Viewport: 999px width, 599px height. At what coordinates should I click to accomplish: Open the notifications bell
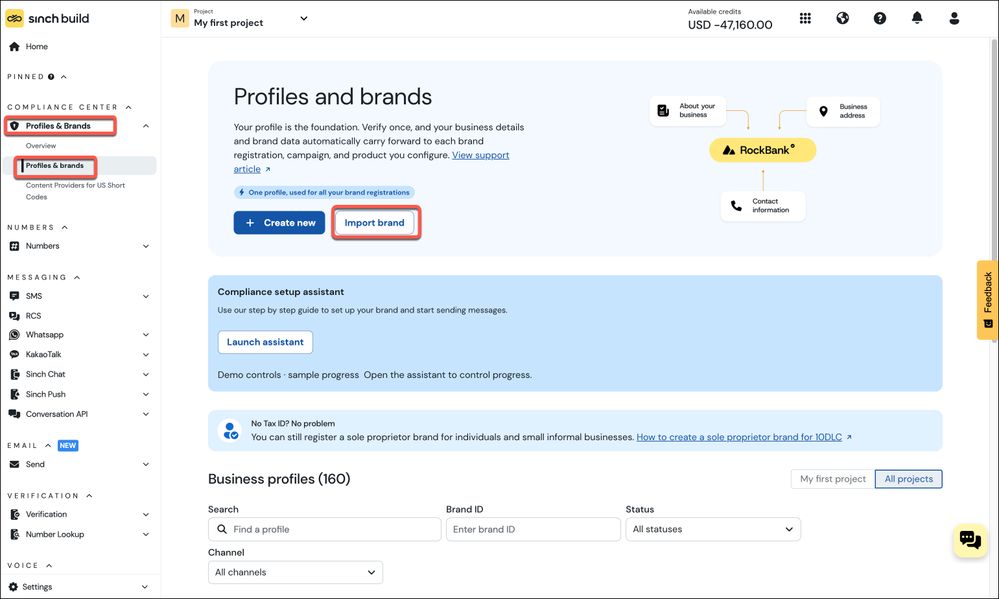tap(917, 18)
